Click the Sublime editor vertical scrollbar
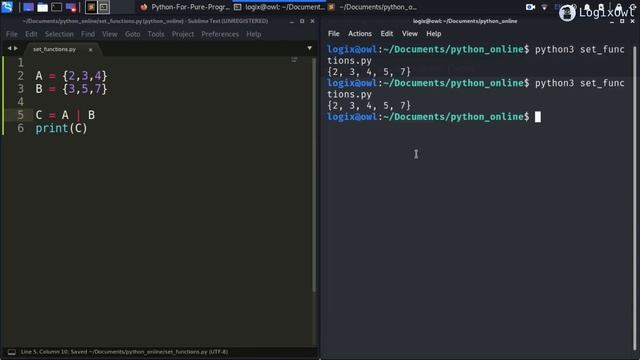The image size is (640, 360). (x=314, y=176)
